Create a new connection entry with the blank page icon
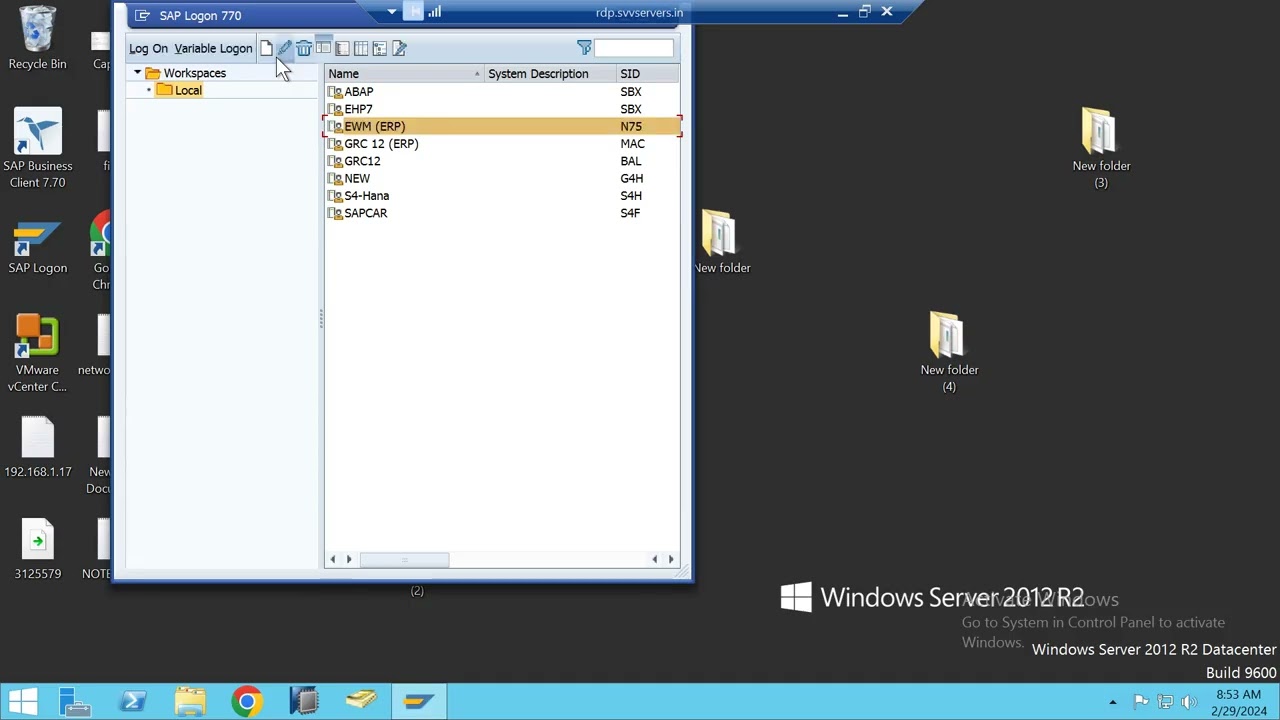The width and height of the screenshot is (1280, 720). click(x=266, y=48)
